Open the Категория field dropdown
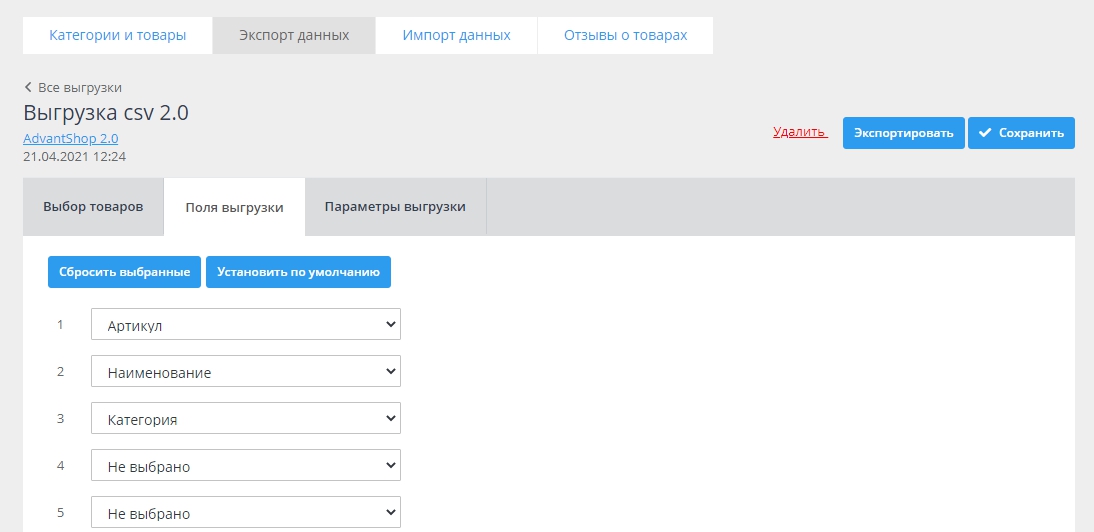 pyautogui.click(x=245, y=419)
